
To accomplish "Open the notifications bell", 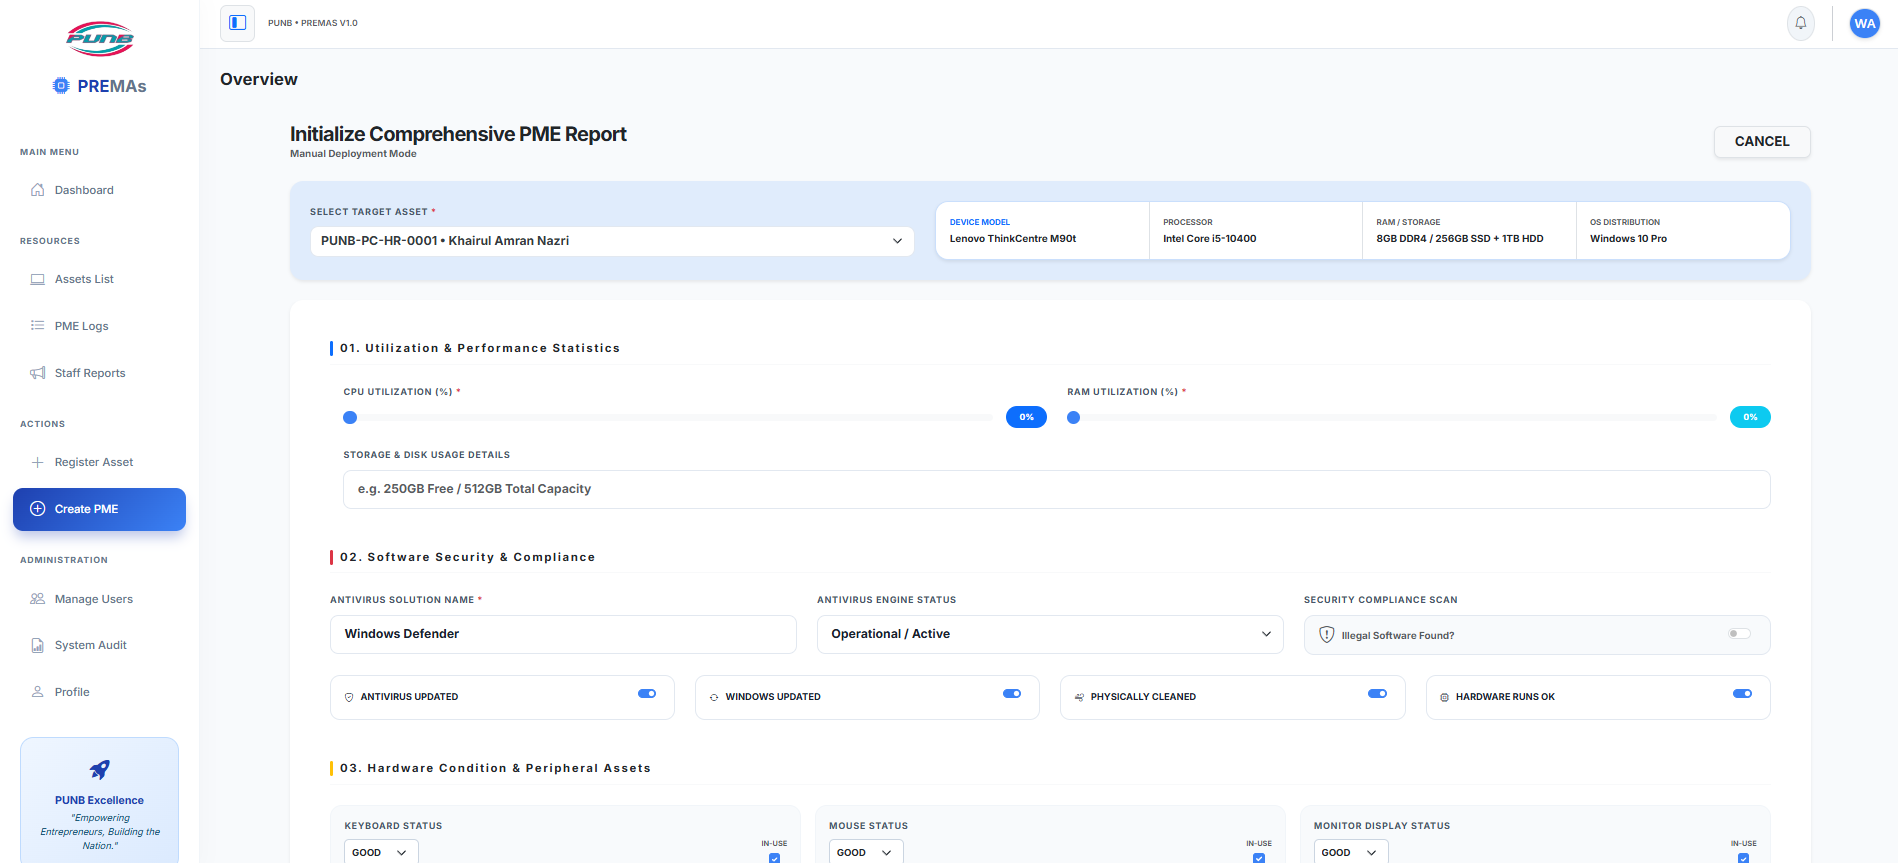I will click(1801, 23).
